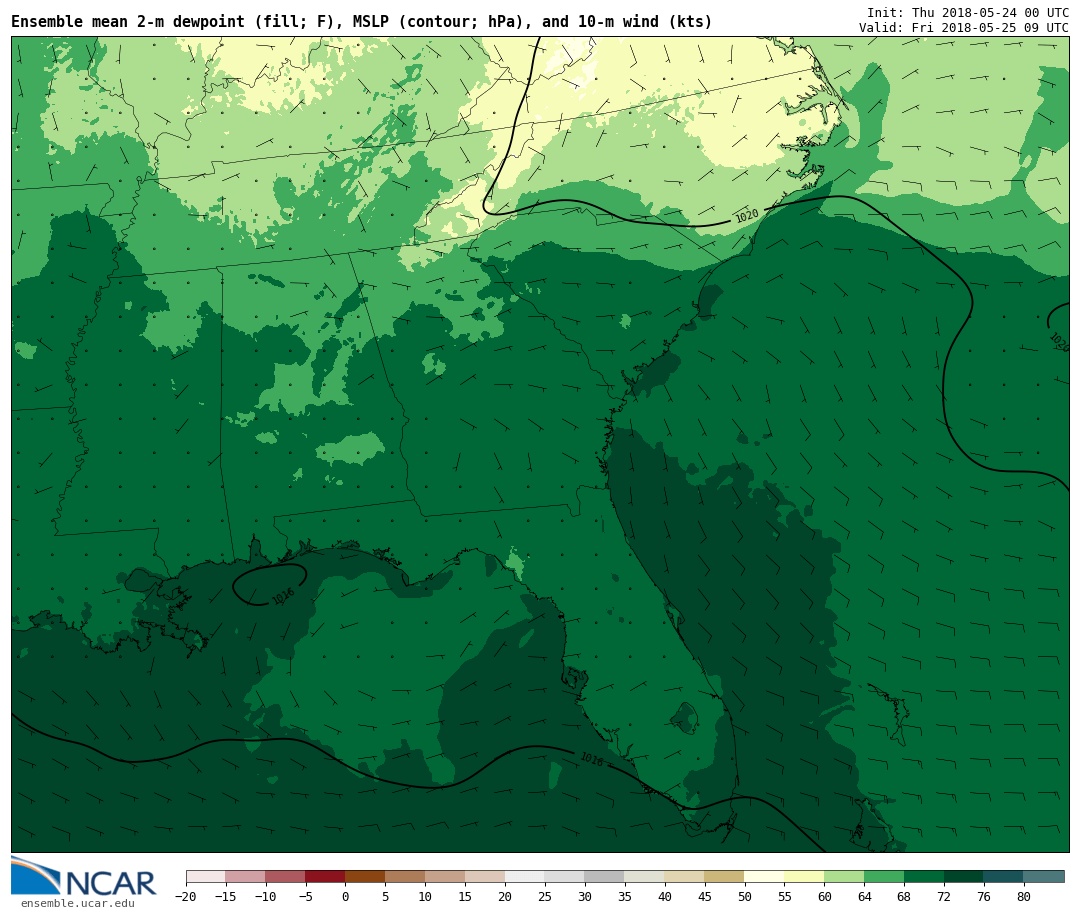The width and height of the screenshot is (1080, 915).
Task: Pick the 68 to 72 dark green swatch
Action: [x=924, y=876]
